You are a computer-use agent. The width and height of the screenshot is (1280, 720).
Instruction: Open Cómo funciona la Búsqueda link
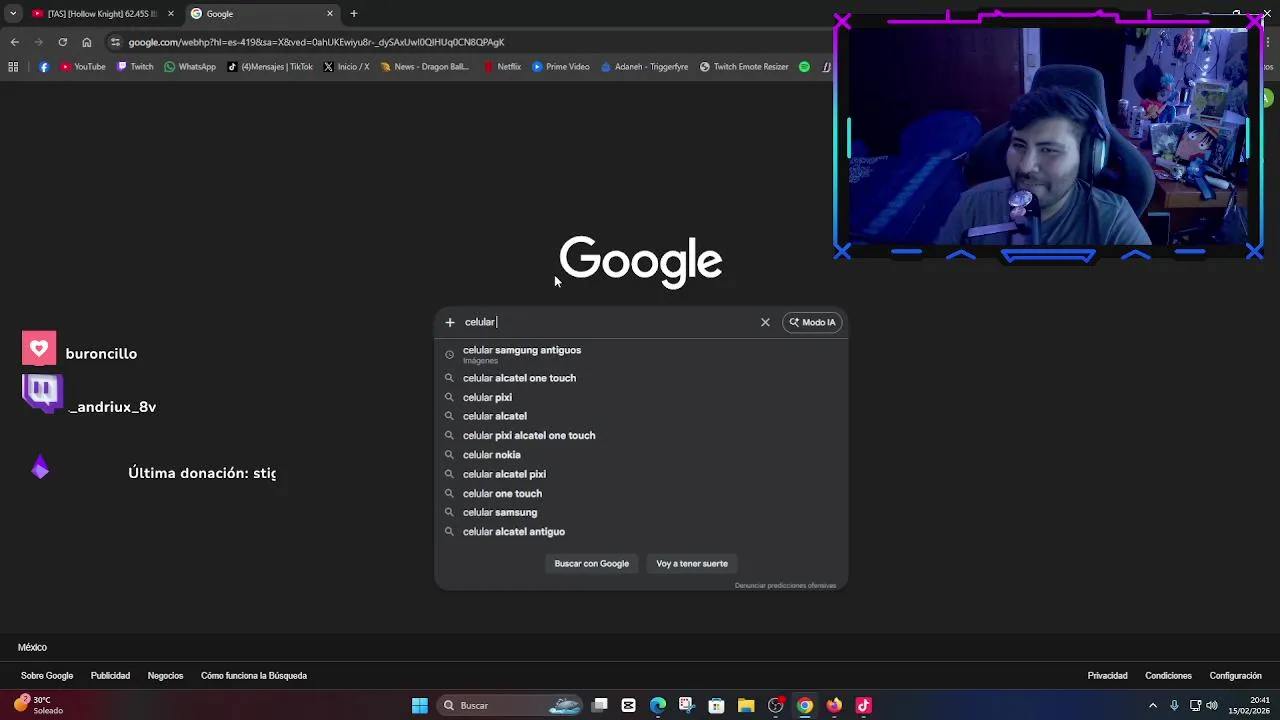(x=254, y=676)
